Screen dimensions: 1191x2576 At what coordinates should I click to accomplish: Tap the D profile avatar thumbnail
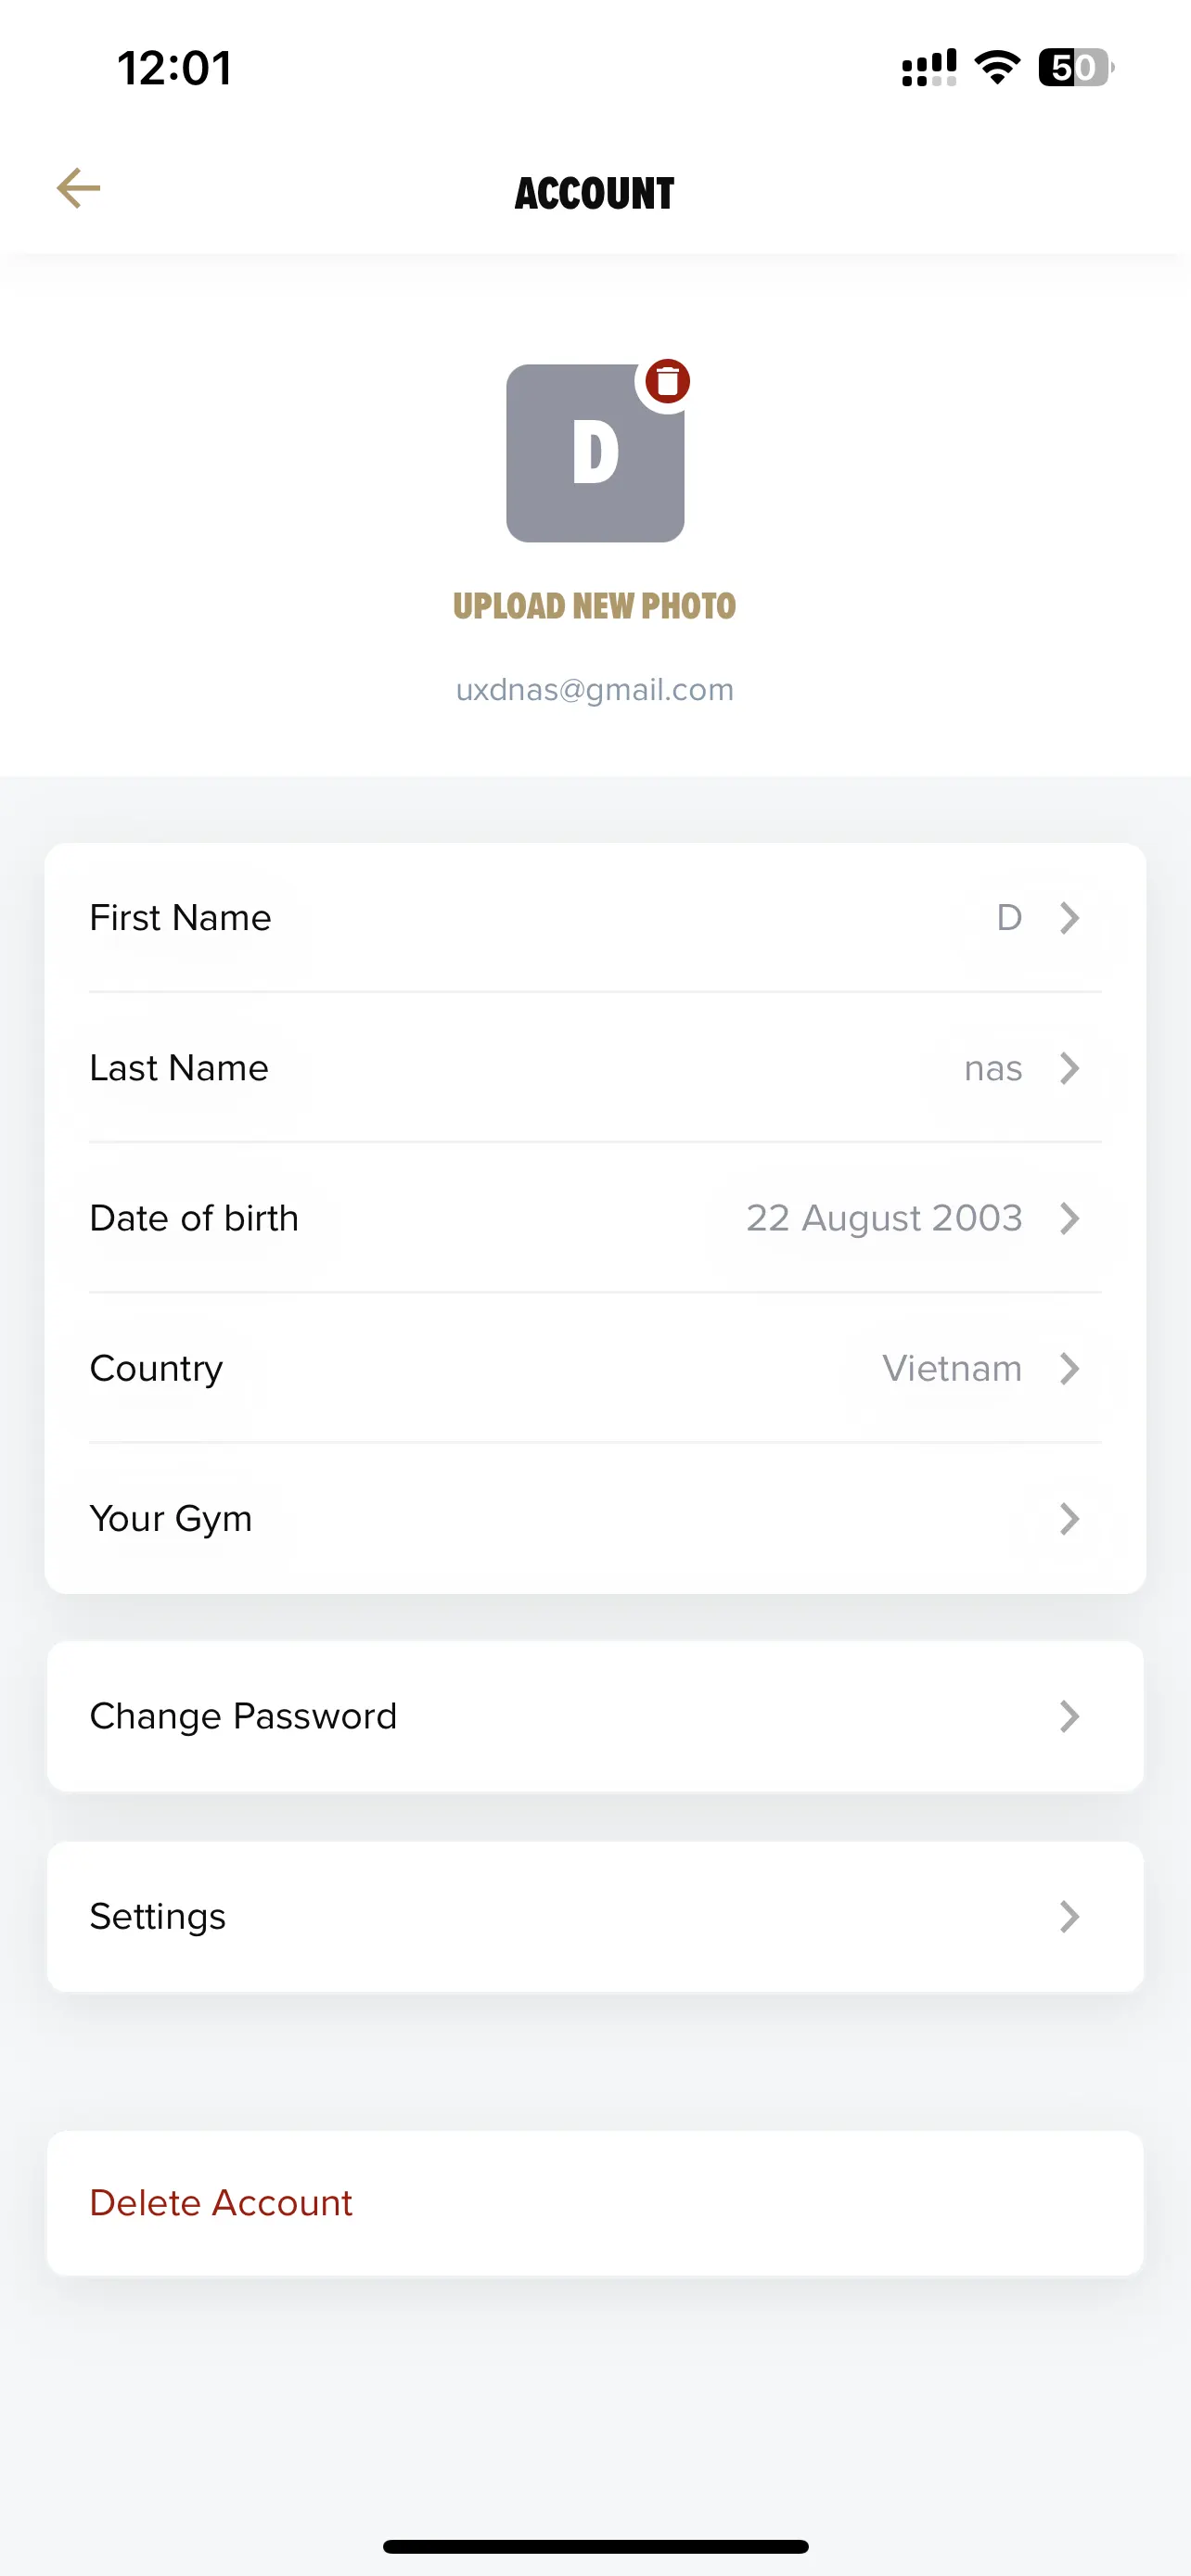(x=595, y=453)
